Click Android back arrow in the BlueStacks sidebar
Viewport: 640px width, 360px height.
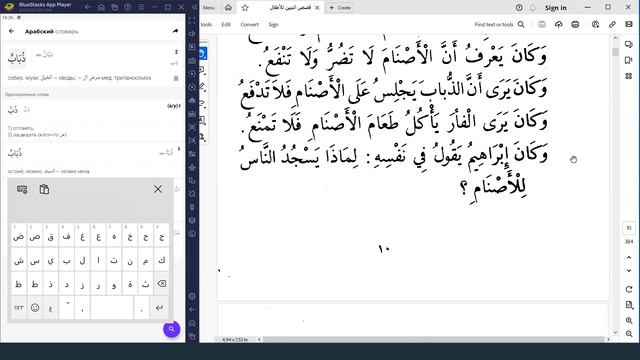pyautogui.click(x=192, y=309)
